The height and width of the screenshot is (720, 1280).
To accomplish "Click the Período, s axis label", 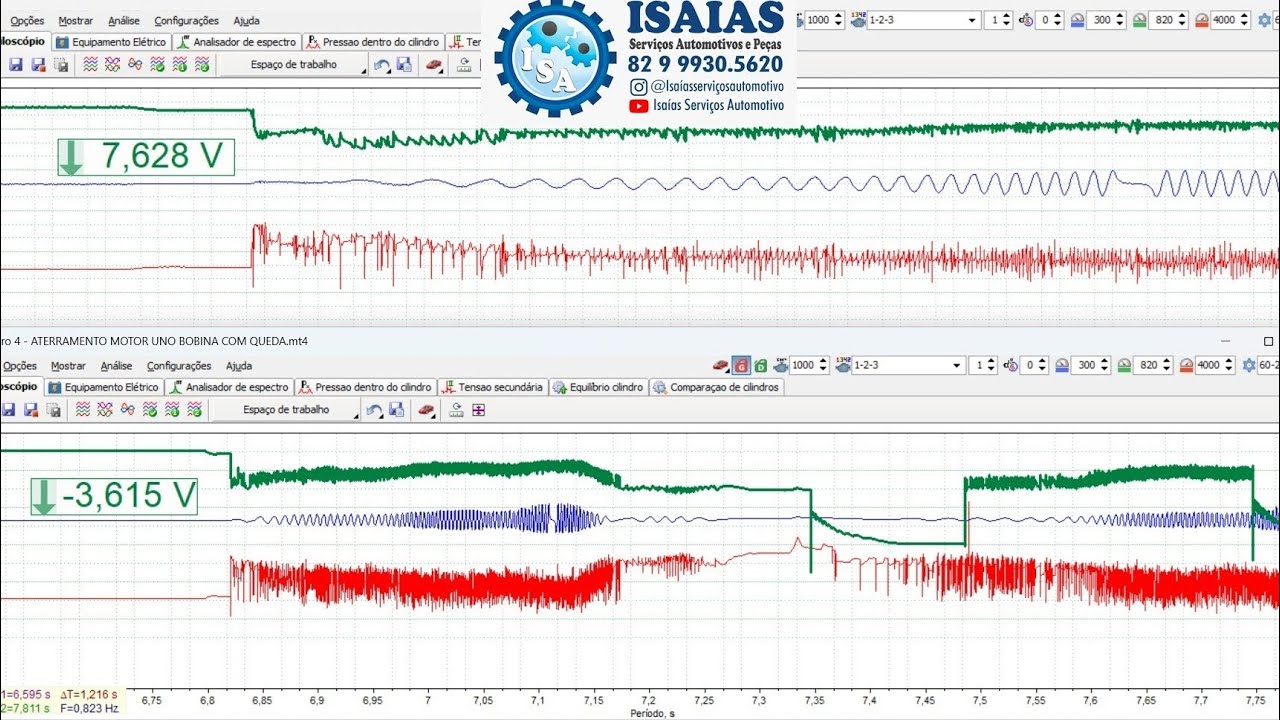I will click(x=652, y=714).
